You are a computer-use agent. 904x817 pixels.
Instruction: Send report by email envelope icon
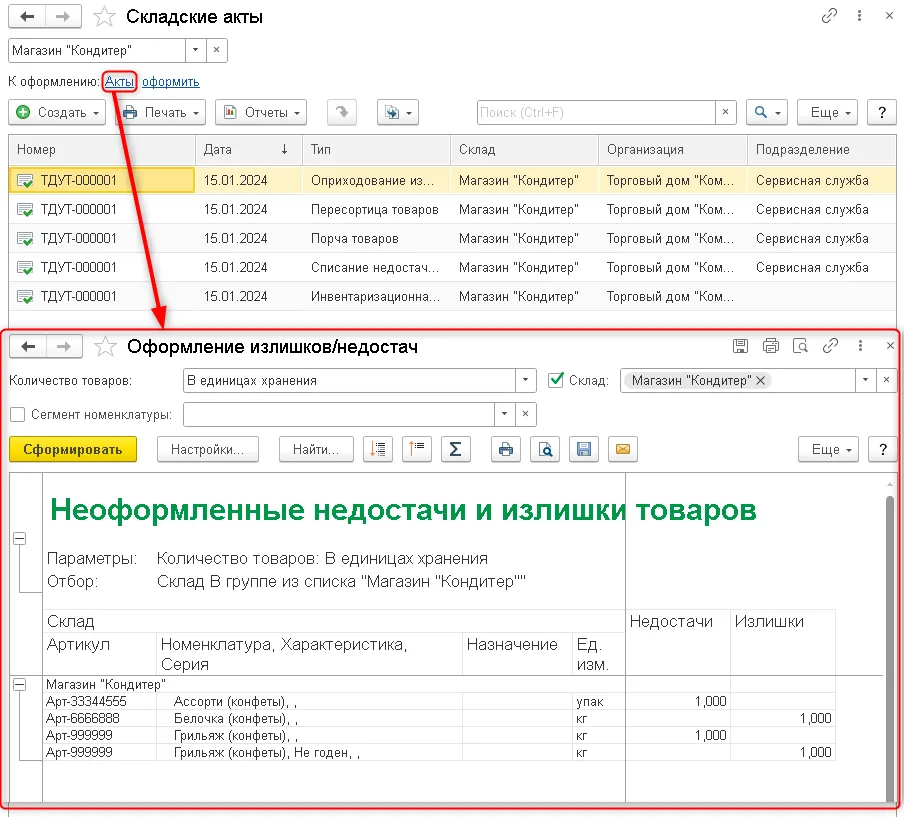(x=623, y=449)
